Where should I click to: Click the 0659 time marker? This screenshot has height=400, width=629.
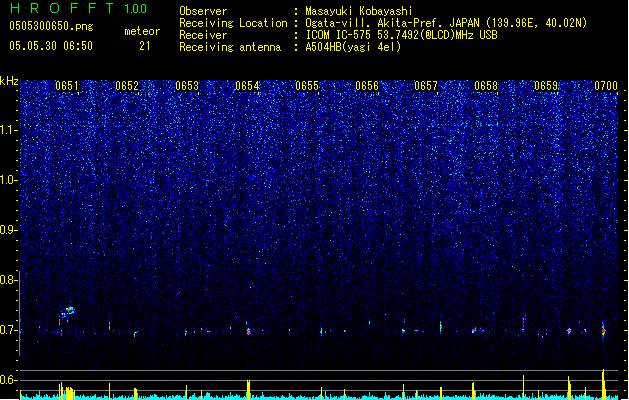[546, 86]
